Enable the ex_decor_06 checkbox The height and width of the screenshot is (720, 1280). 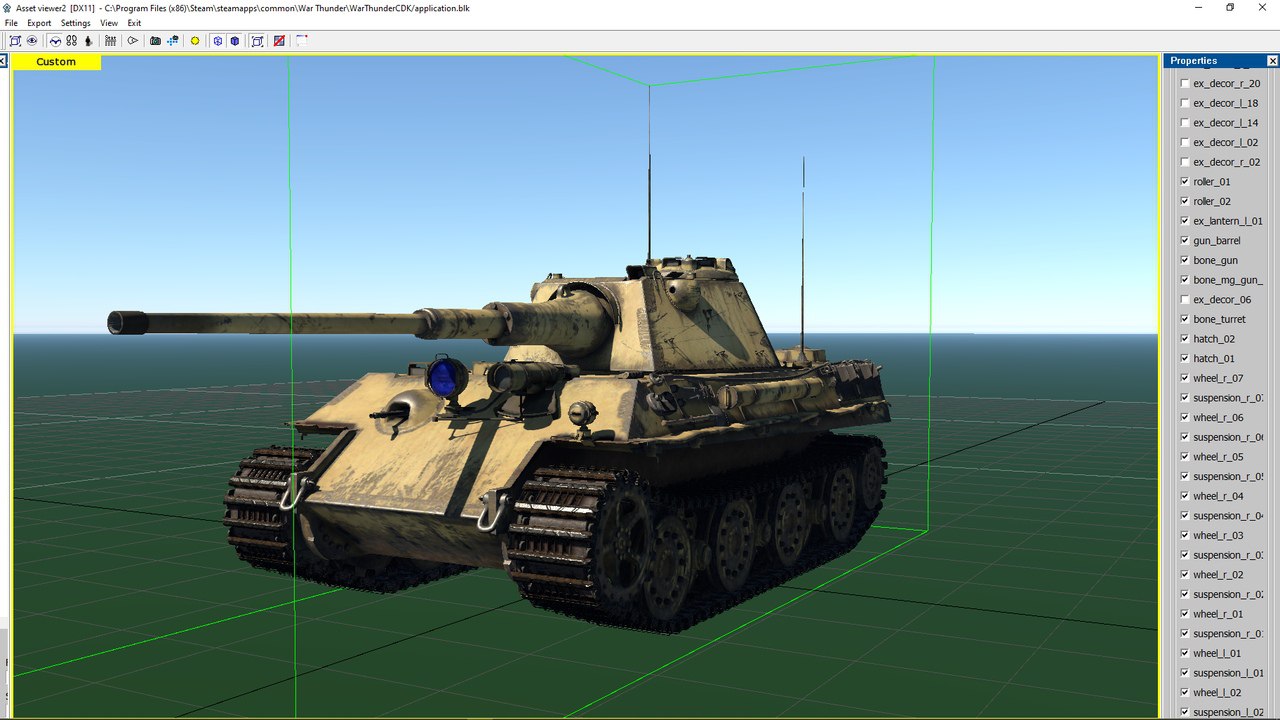point(1185,300)
